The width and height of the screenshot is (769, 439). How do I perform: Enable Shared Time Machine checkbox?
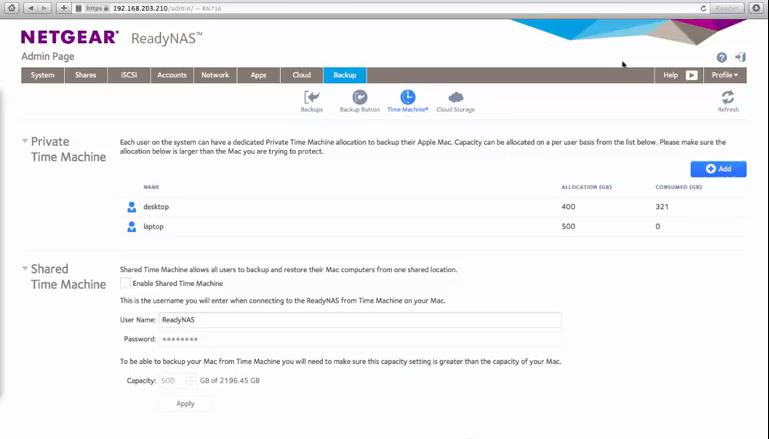click(125, 284)
